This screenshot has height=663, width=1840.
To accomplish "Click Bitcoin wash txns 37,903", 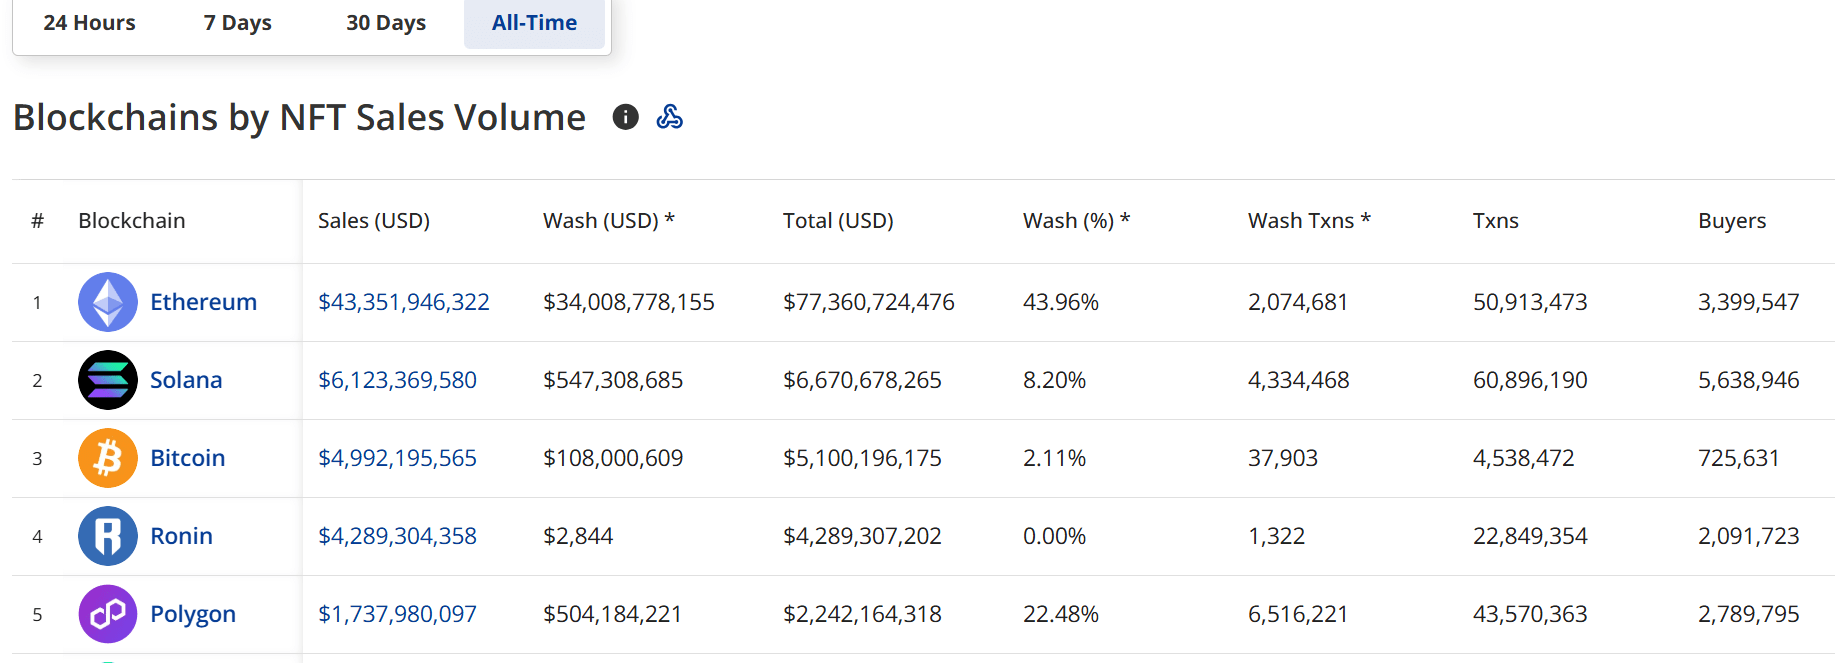I will (x=1283, y=458).
